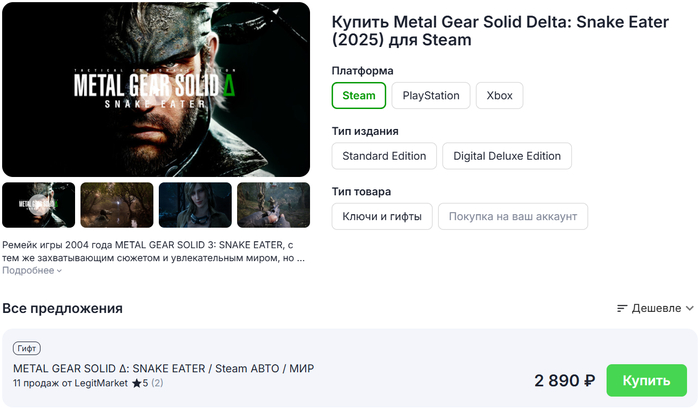Click the main Metal Gear Solid cover image

tap(156, 89)
